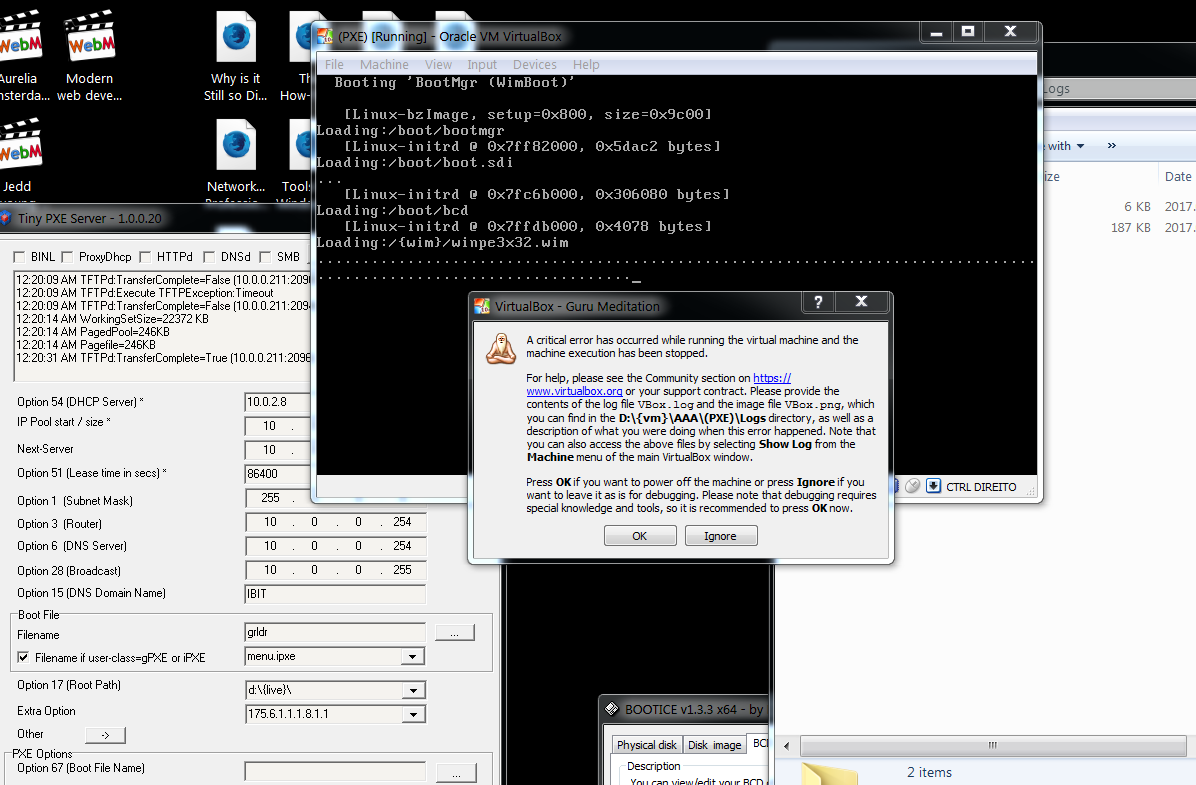
Task: Click the empty Option 67 Boot File Name field
Action: [x=335, y=771]
